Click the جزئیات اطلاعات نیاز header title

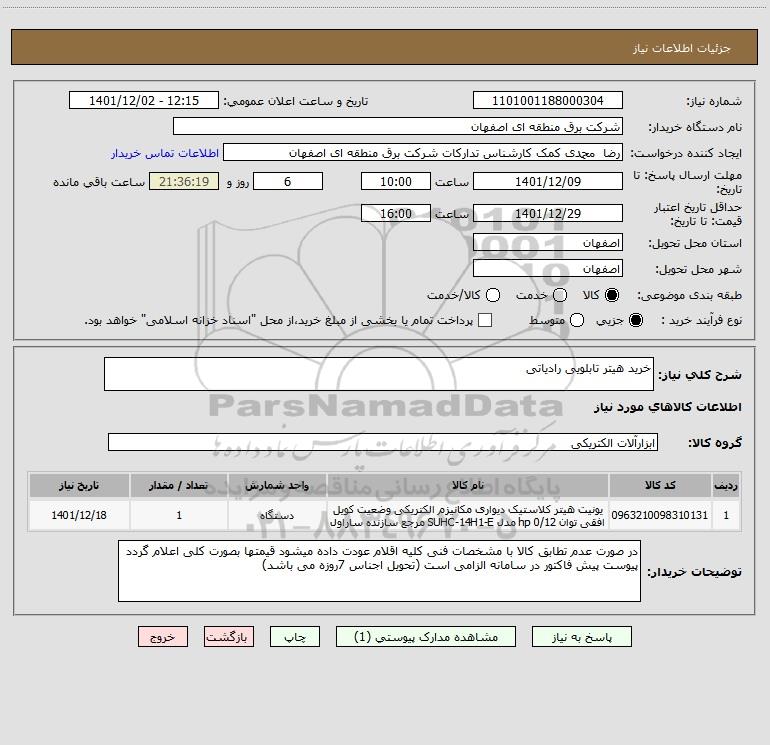coord(681,48)
